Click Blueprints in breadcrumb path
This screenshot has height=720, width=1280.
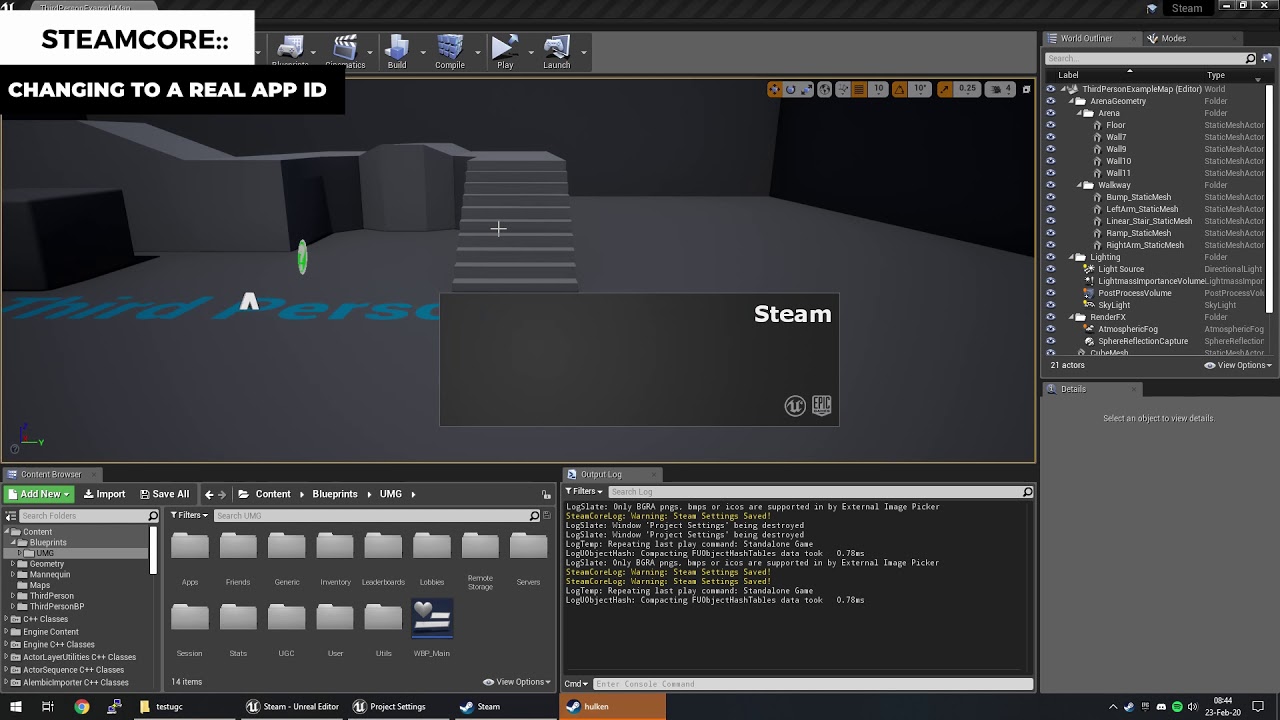click(x=334, y=494)
